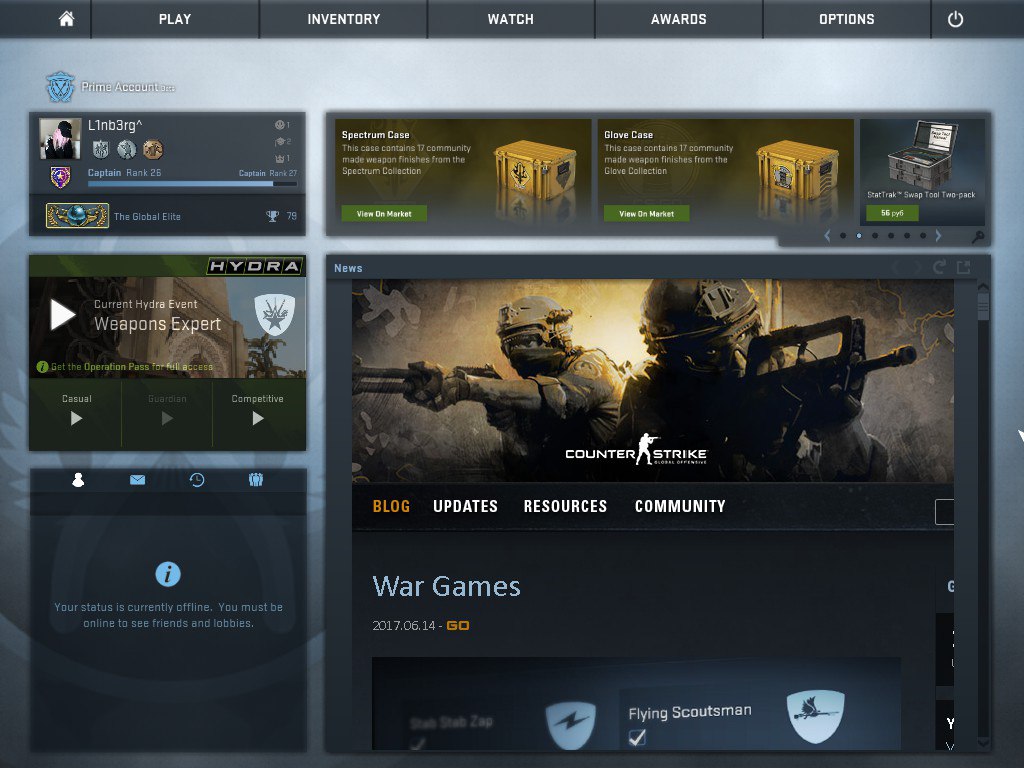Click the Global Elite skill group emblem

[77, 216]
